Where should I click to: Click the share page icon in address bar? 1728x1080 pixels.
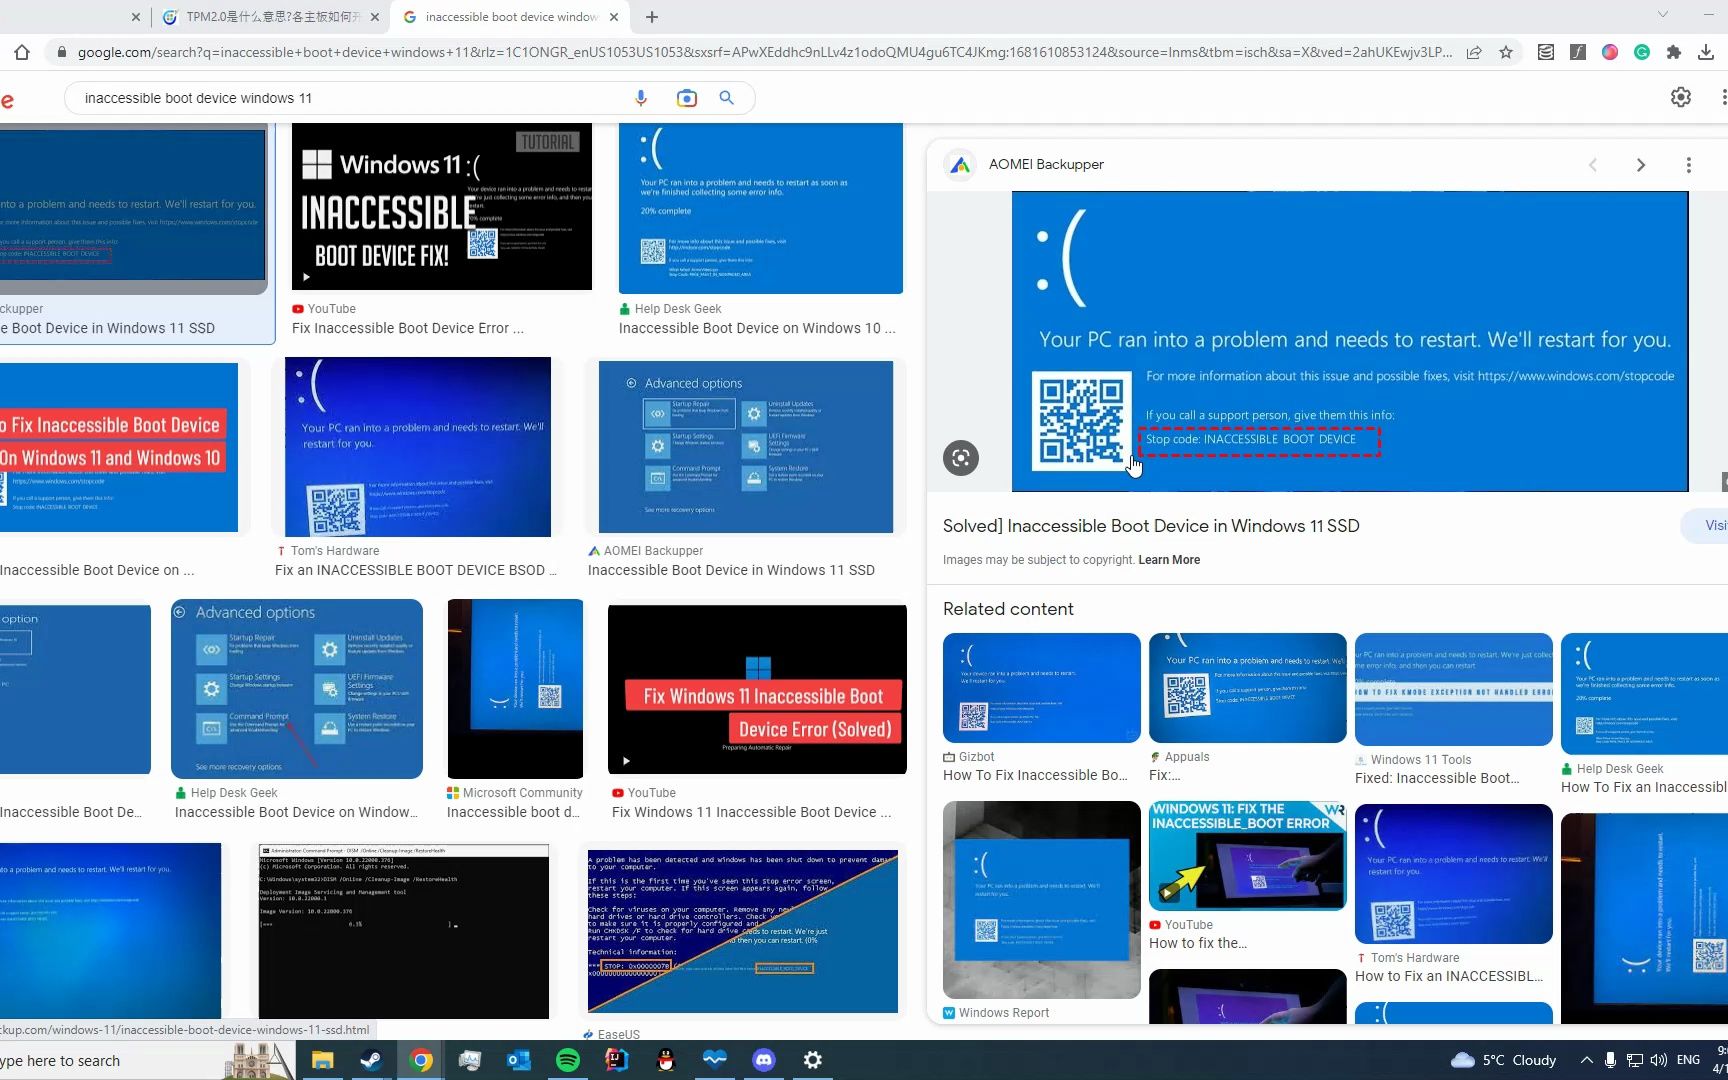tap(1474, 52)
